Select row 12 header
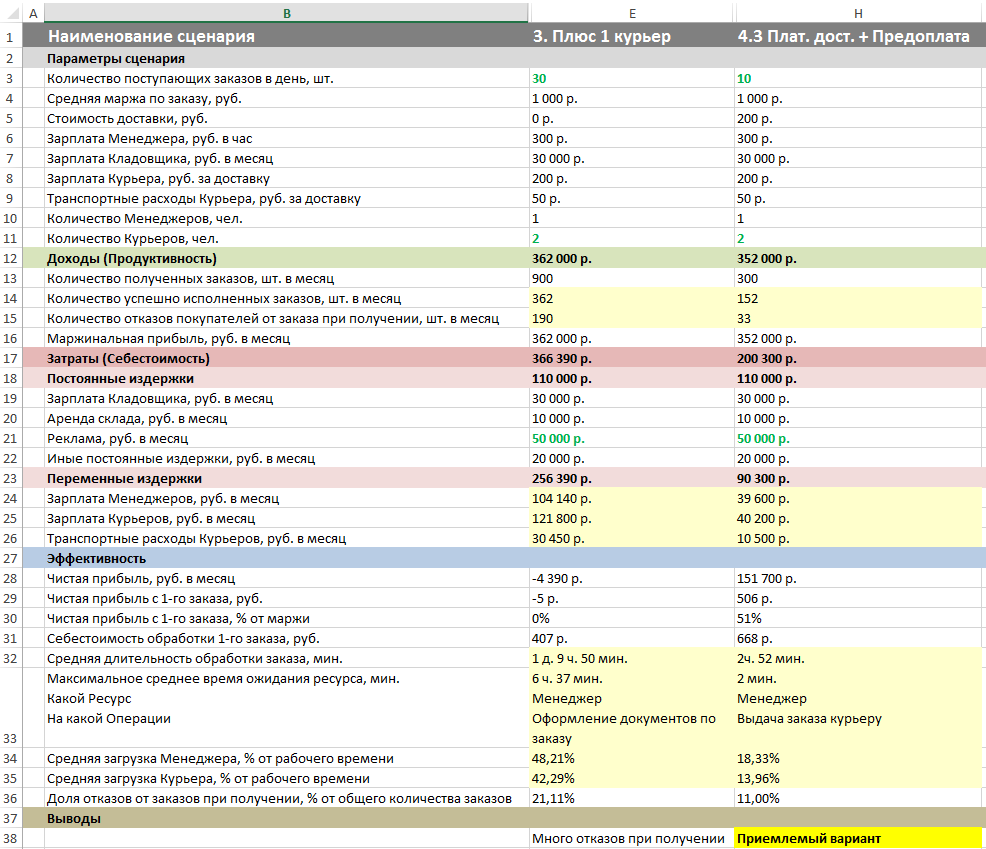Viewport: 986px width, 849px height. click(10, 258)
